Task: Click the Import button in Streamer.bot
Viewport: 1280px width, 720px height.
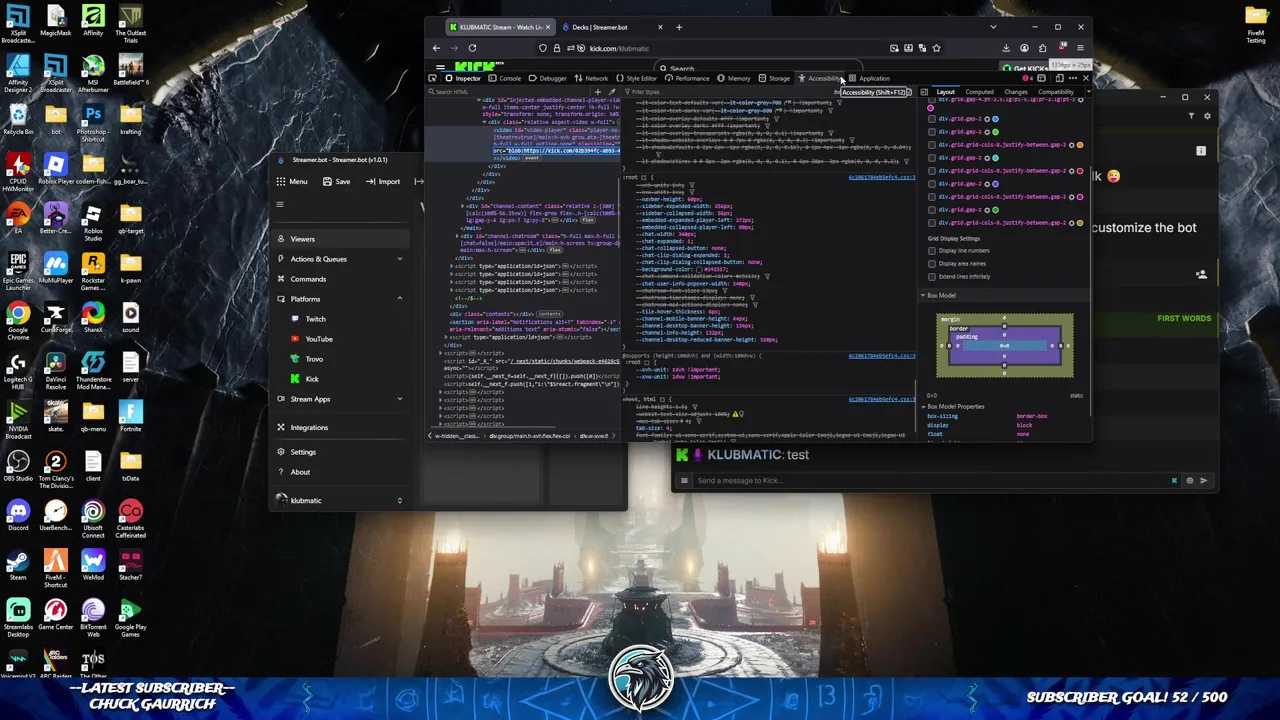Action: (382, 182)
